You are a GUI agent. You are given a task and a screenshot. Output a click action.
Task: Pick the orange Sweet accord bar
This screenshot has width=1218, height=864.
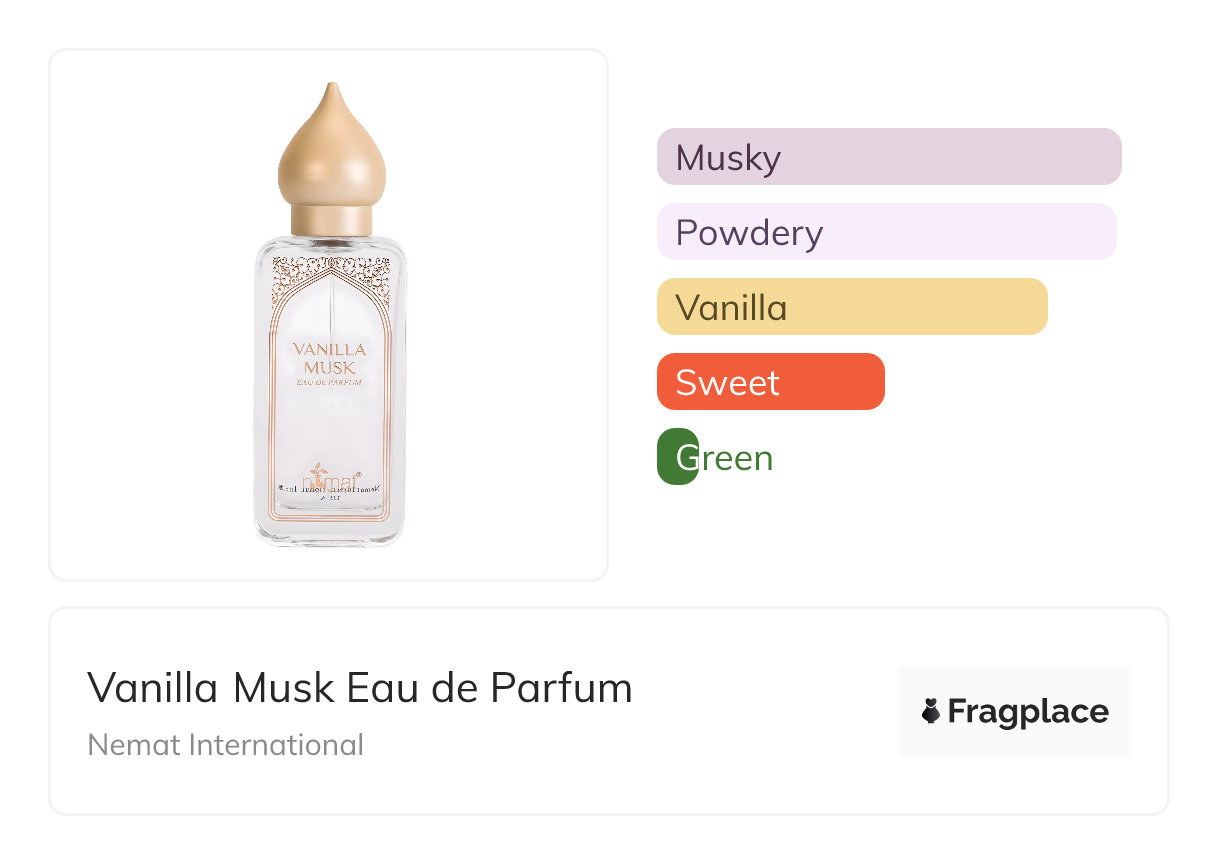(x=770, y=382)
